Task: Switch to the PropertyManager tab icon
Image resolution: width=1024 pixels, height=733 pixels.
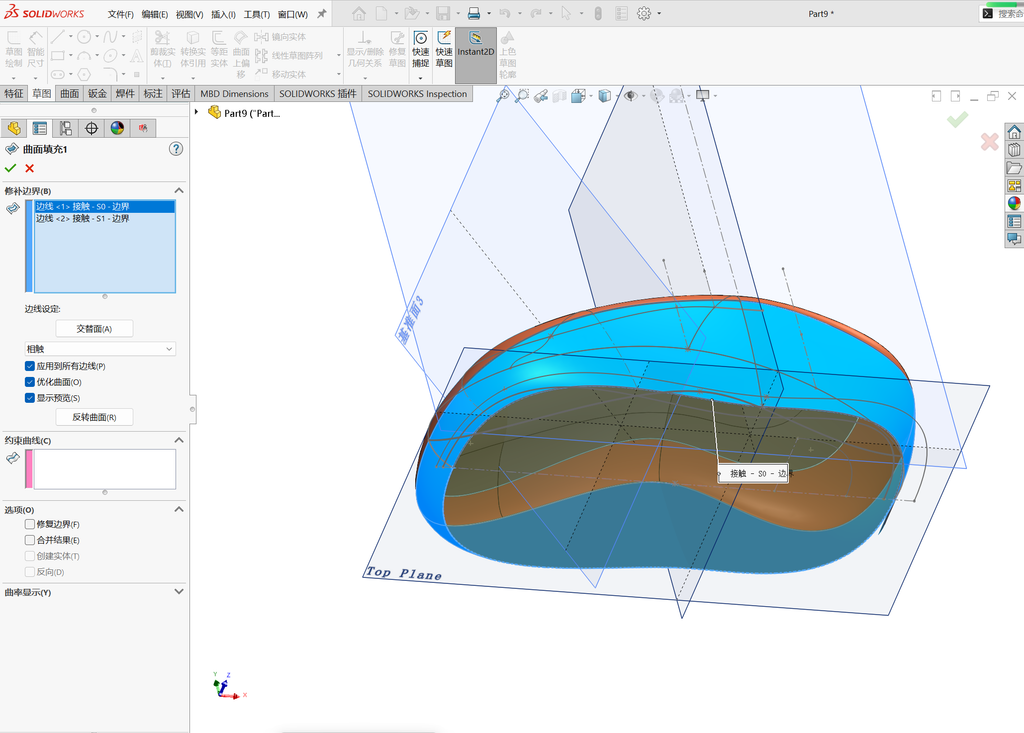Action: coord(40,128)
